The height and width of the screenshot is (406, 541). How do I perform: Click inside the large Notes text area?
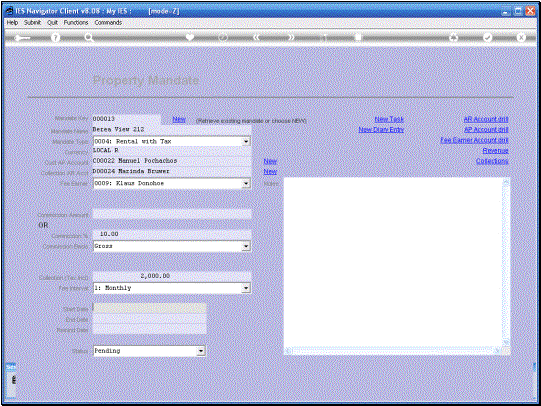393,262
